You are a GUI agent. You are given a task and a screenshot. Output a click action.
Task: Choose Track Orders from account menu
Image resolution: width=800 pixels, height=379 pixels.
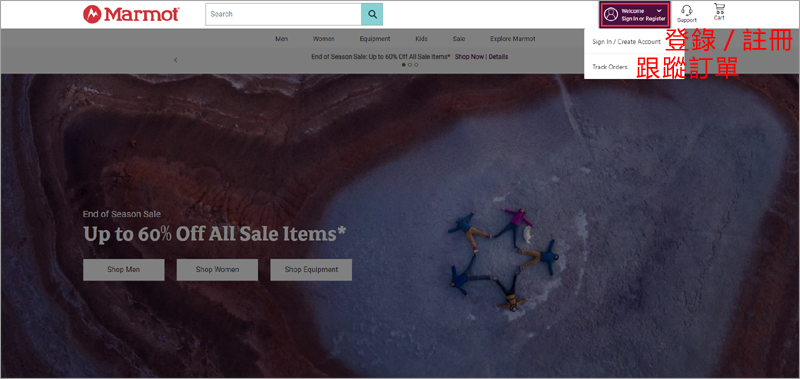pos(610,67)
